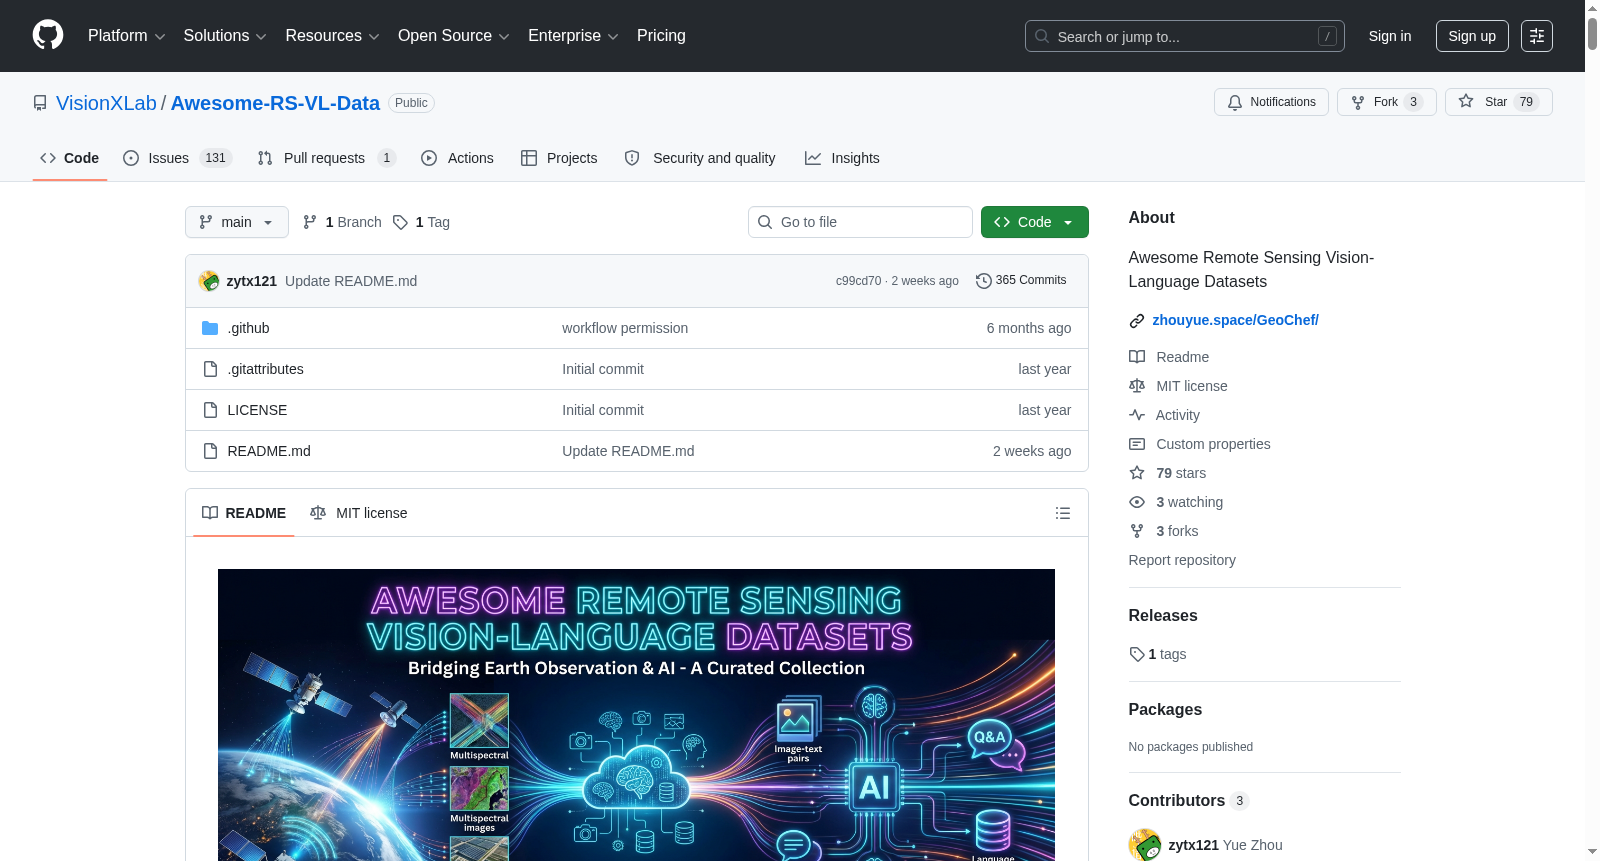This screenshot has width=1600, height=861.
Task: Star the Awesome-RS-VL-Data repository
Action: 1498,102
